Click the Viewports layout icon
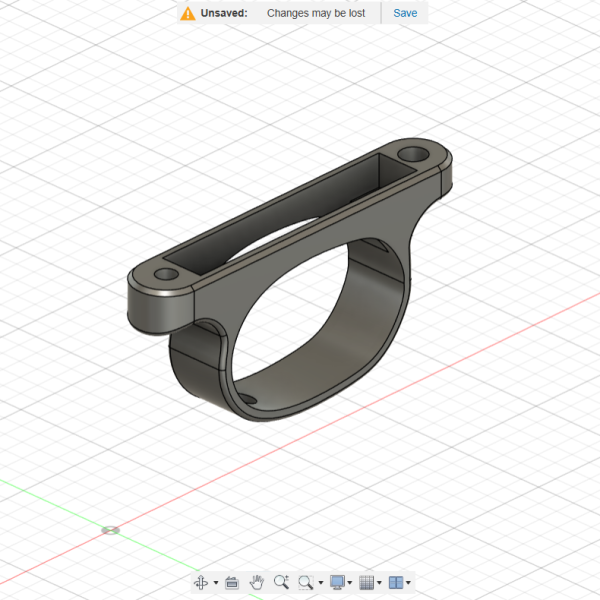600x600 pixels. click(x=395, y=582)
